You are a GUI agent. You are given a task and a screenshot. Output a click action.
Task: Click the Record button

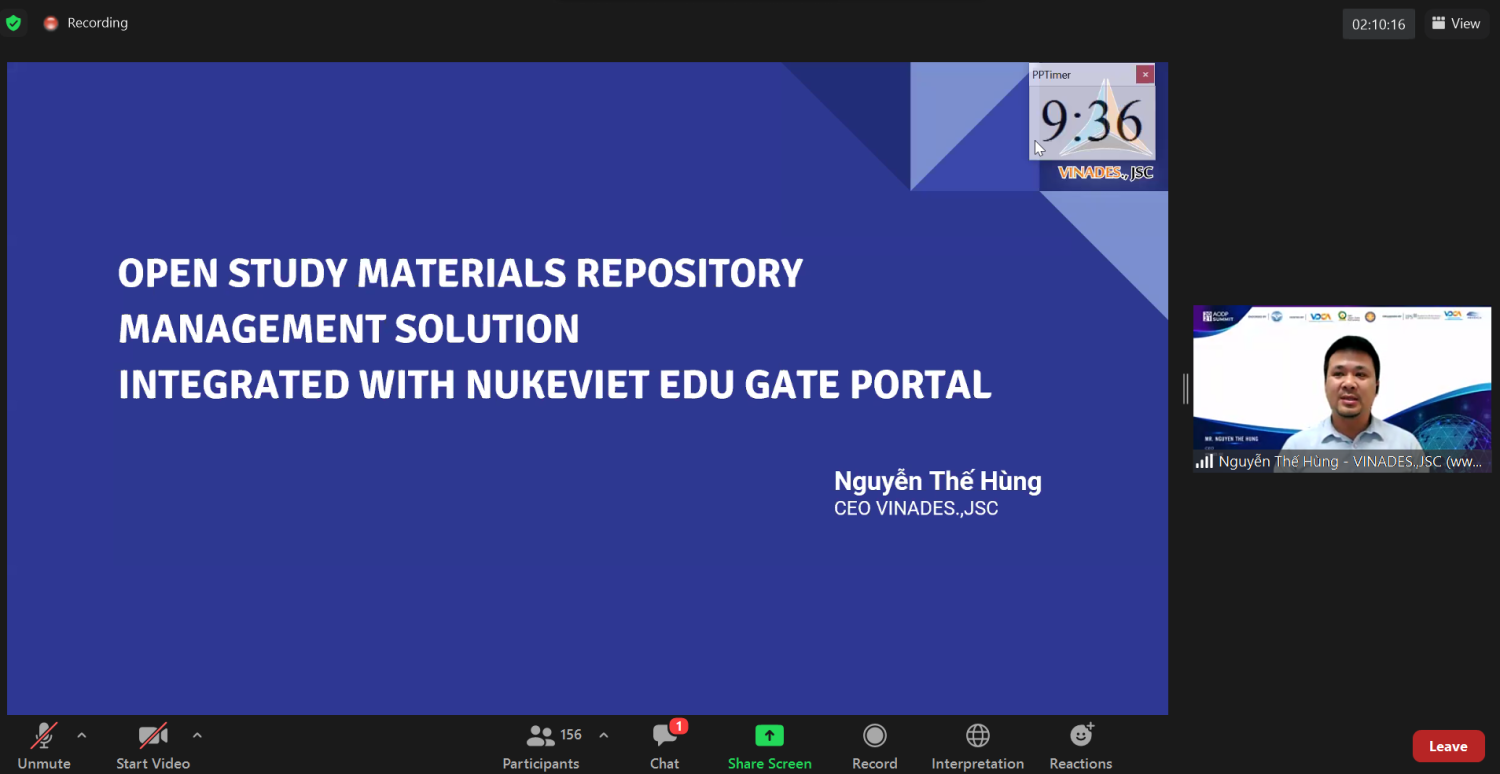point(875,746)
